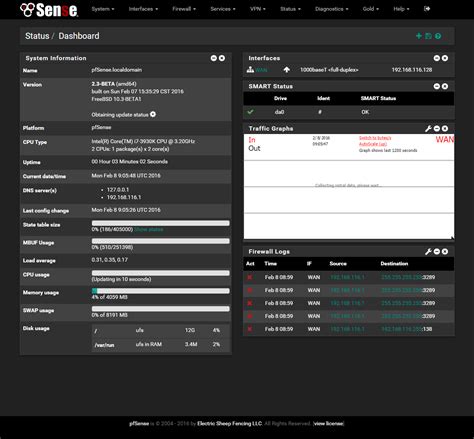Viewport: 474px width, 439px height.
Task: Click the Source column header
Action: pos(338,264)
